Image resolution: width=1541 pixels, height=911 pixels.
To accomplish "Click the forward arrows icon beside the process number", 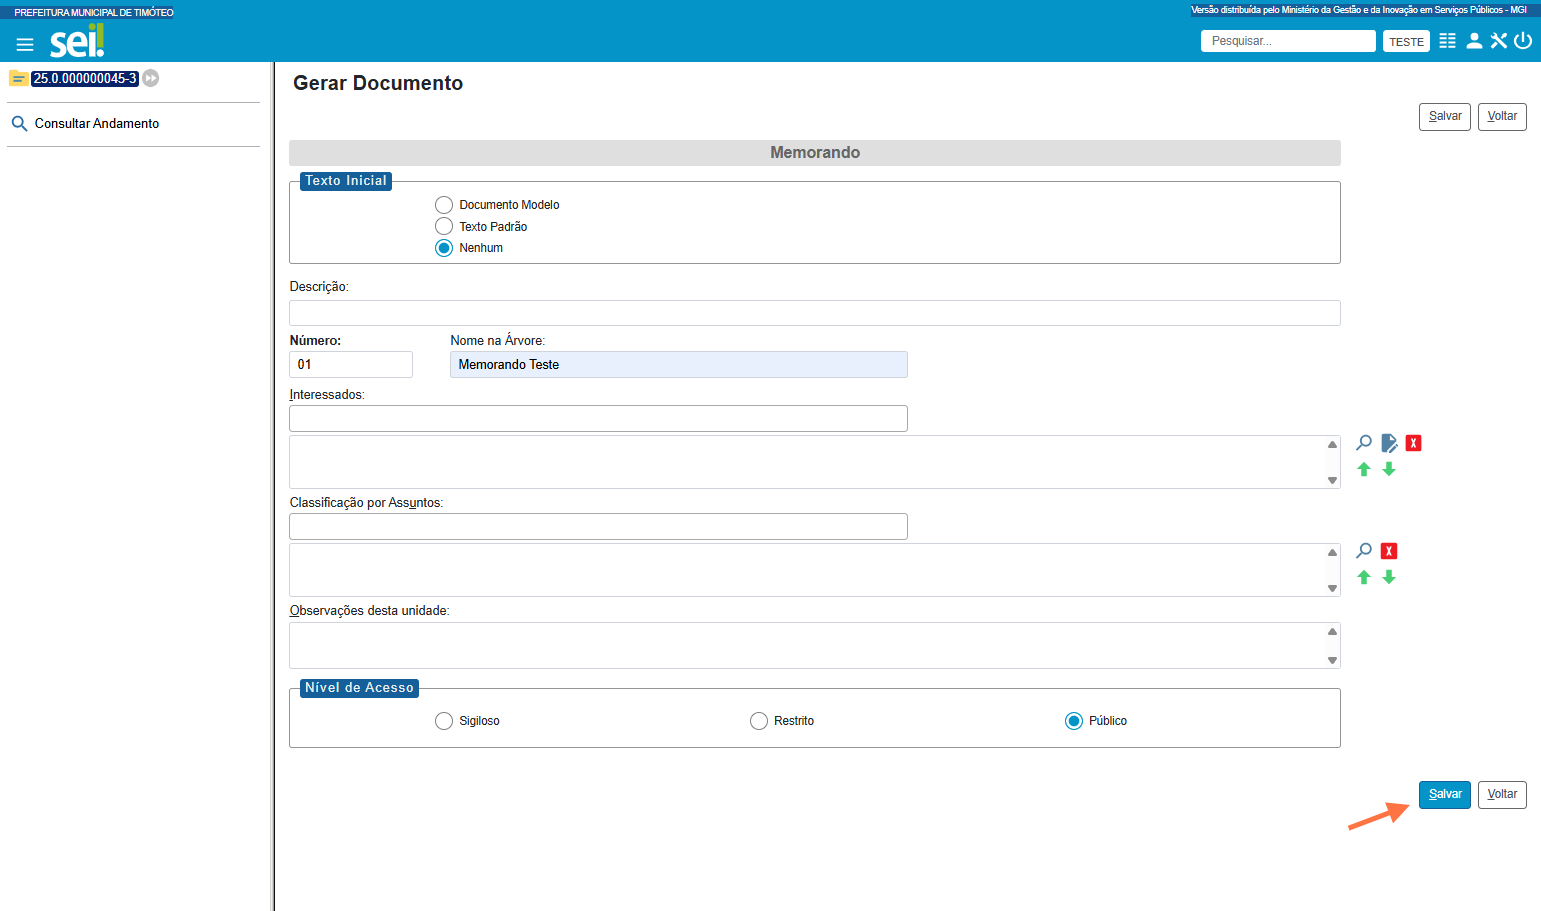I will [x=151, y=78].
